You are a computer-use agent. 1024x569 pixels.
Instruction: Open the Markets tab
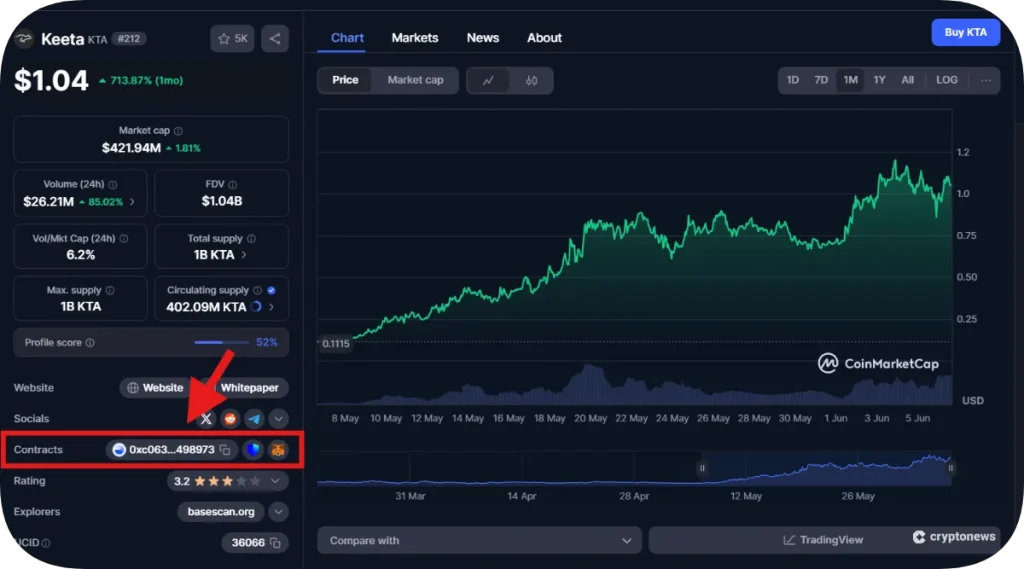pyautogui.click(x=415, y=38)
